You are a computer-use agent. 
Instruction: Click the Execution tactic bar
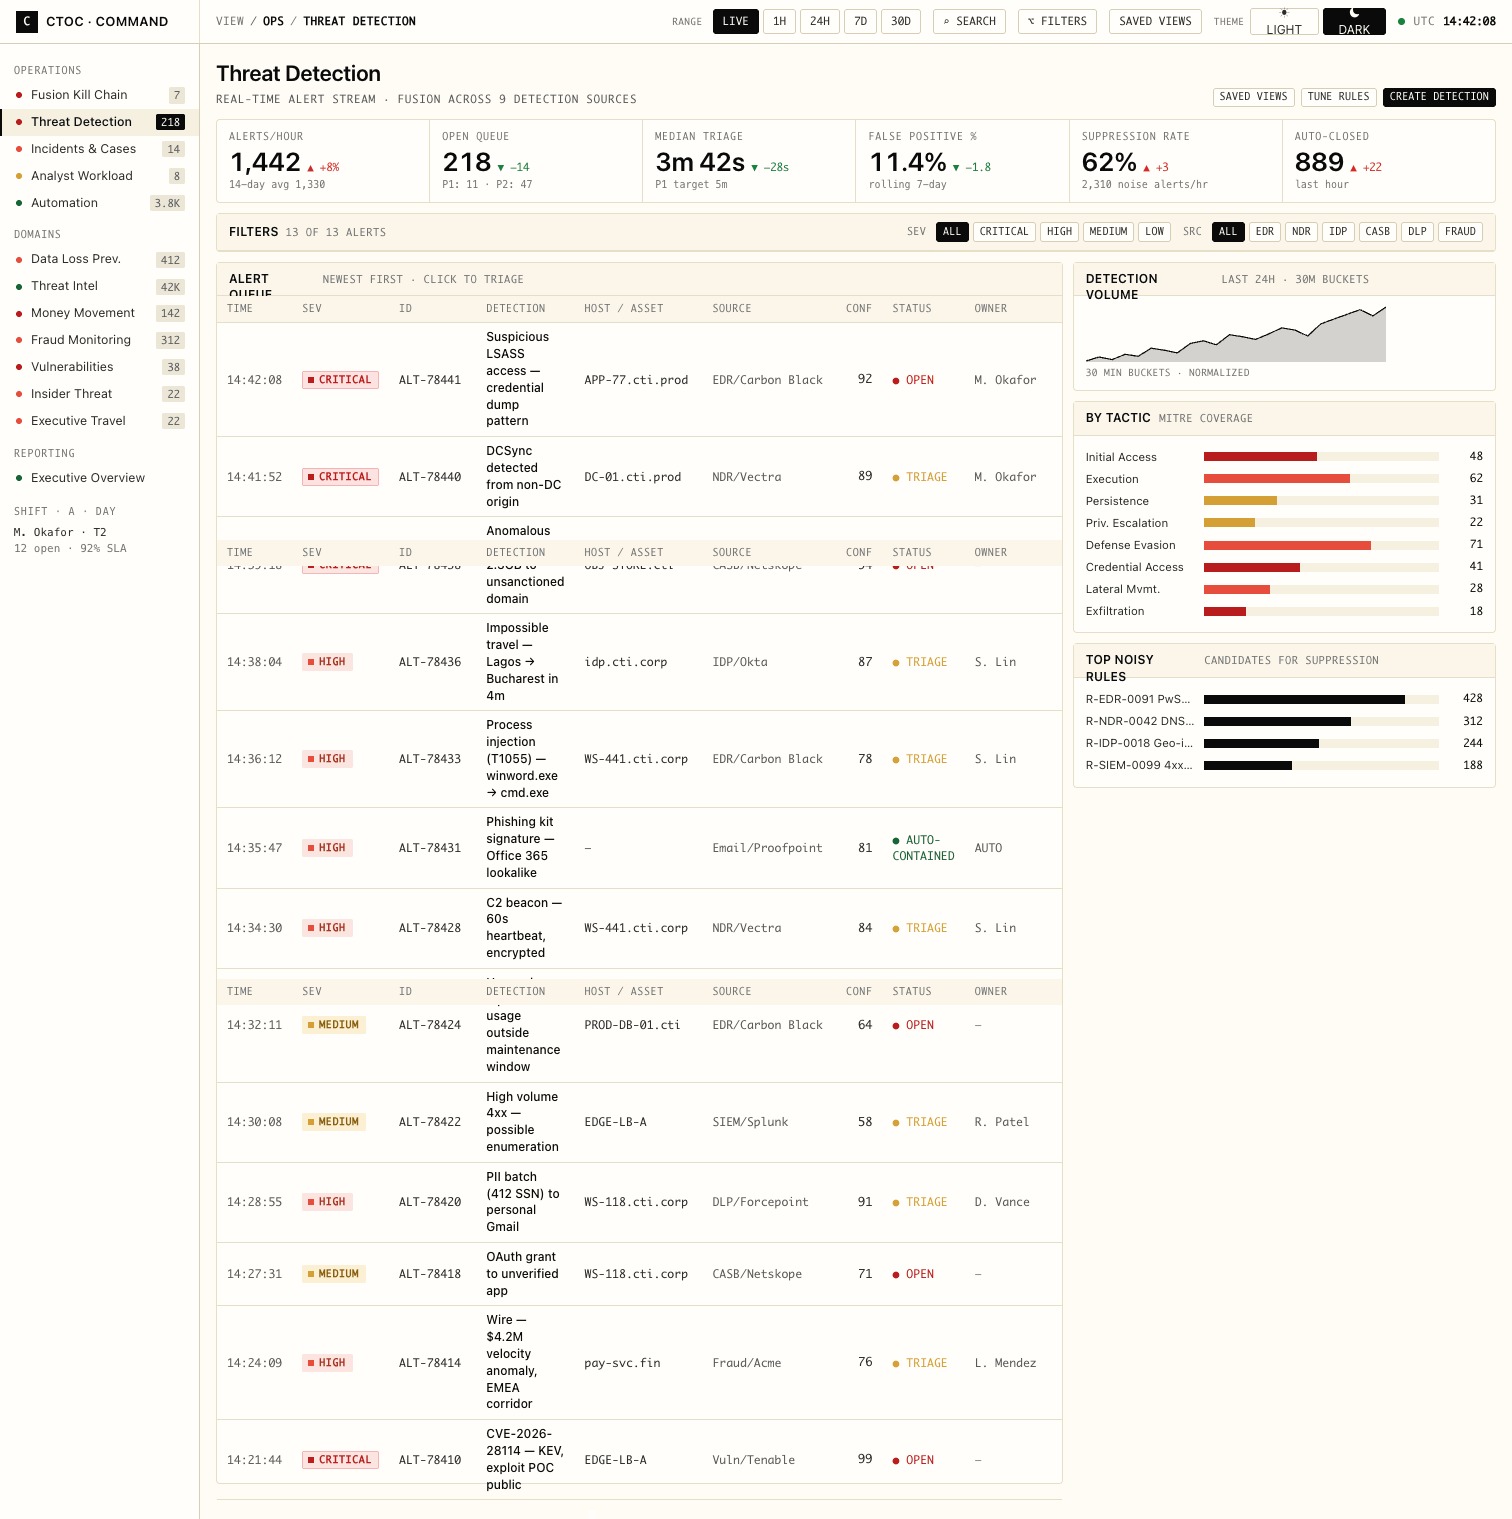pyautogui.click(x=1321, y=479)
